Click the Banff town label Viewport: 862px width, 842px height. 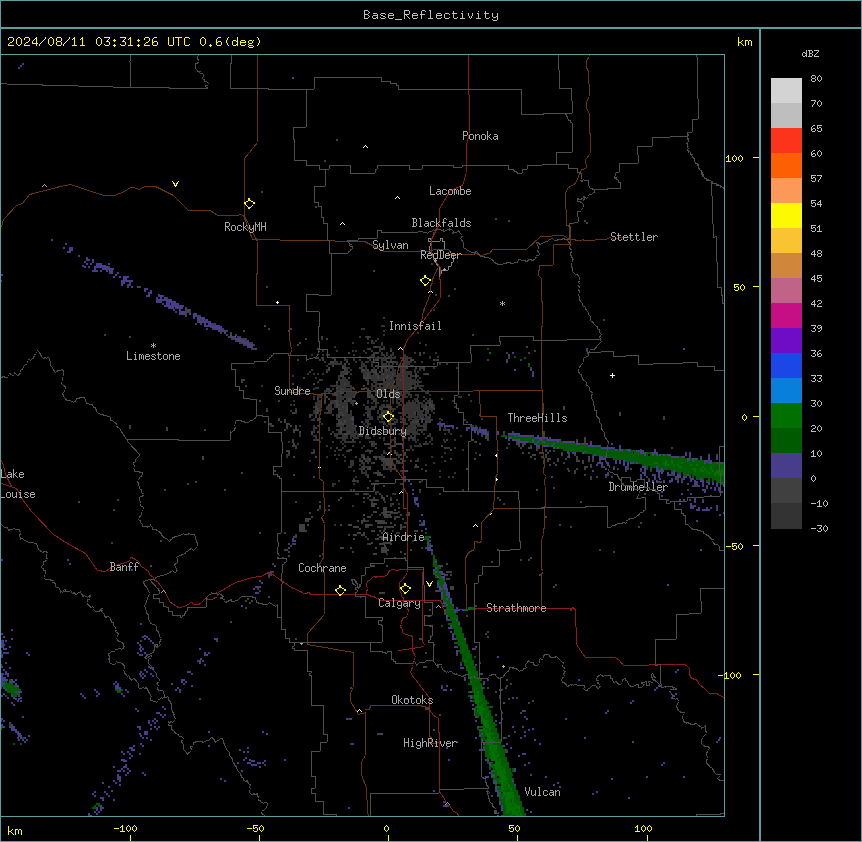pyautogui.click(x=124, y=567)
